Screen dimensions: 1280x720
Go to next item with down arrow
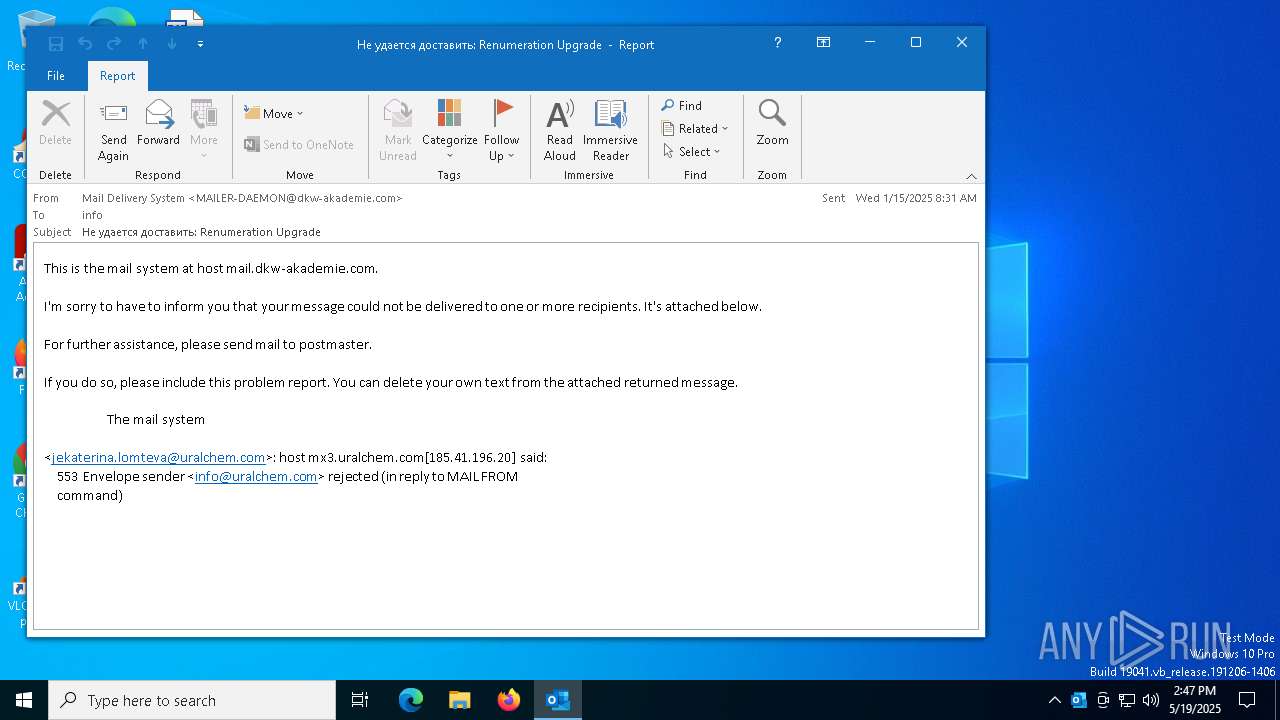tap(172, 44)
